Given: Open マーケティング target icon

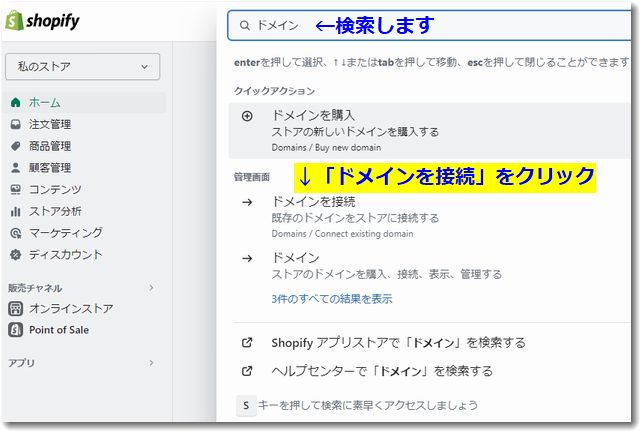Looking at the screenshot, I should click(16, 233).
